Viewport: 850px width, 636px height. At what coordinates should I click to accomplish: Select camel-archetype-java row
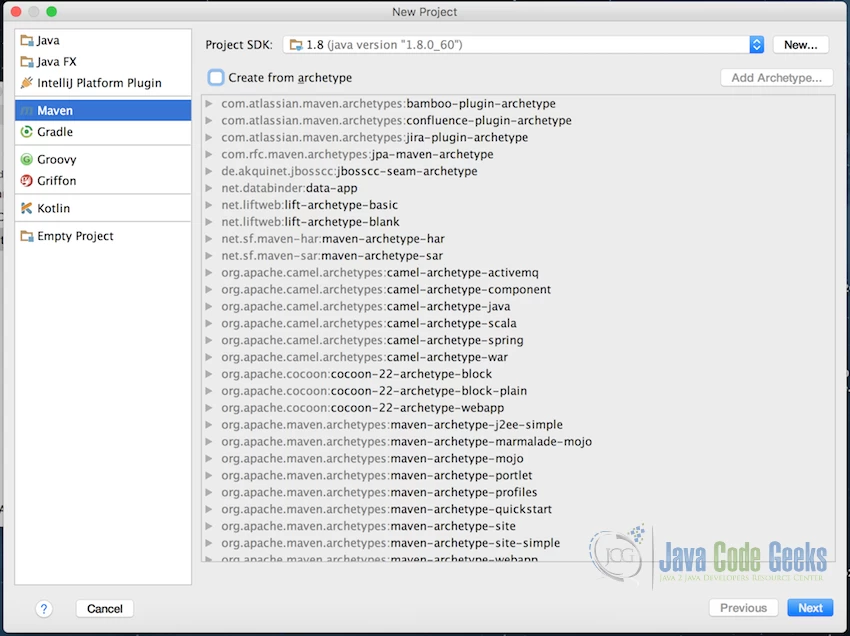click(x=518, y=306)
